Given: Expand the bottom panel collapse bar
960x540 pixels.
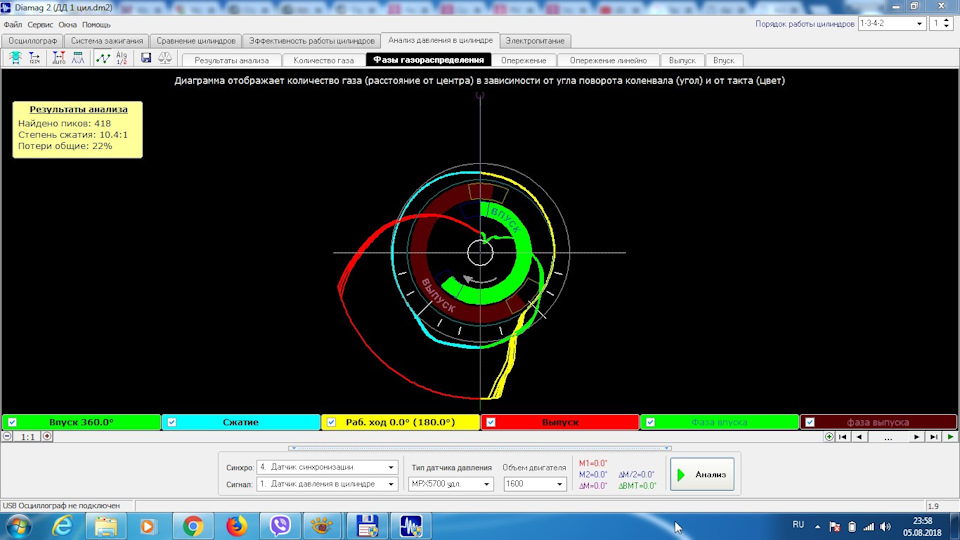Looking at the screenshot, I should (x=480, y=448).
